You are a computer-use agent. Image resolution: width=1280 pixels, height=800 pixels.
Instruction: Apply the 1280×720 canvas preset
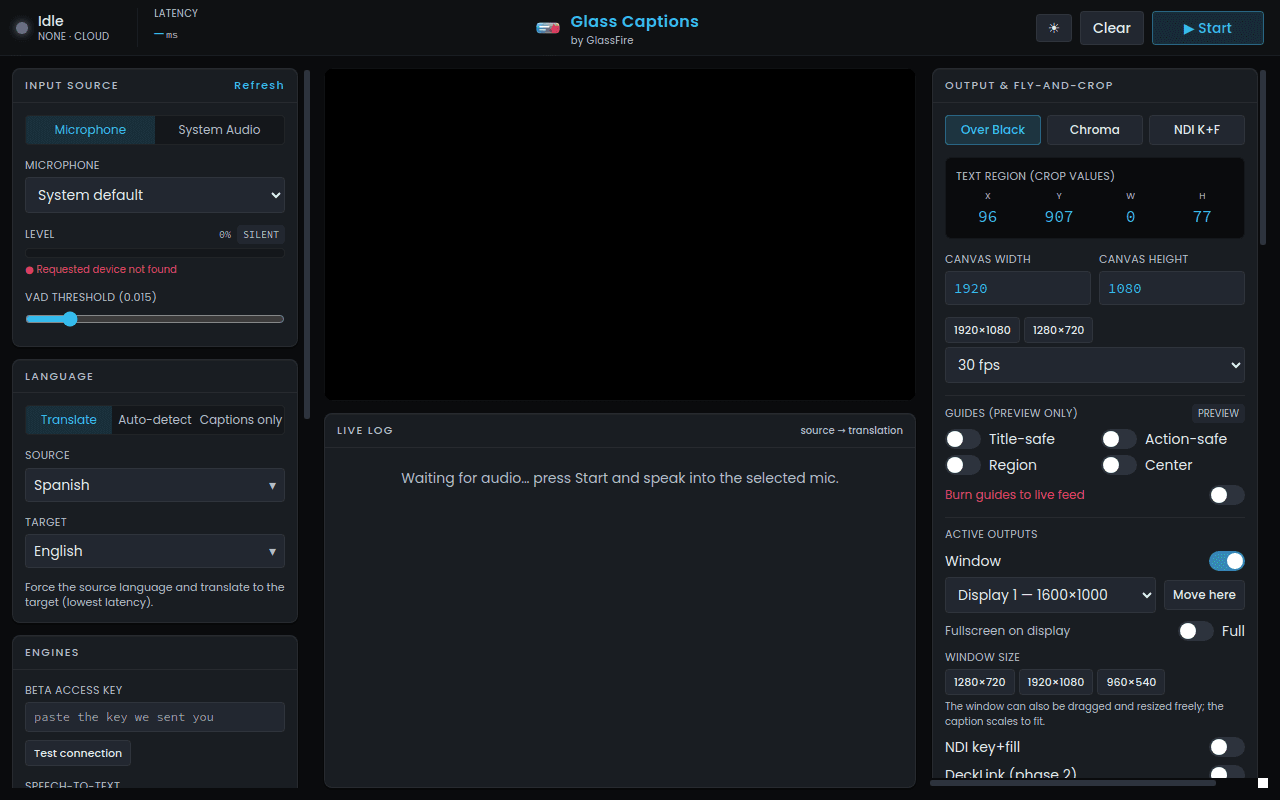[x=1059, y=330]
